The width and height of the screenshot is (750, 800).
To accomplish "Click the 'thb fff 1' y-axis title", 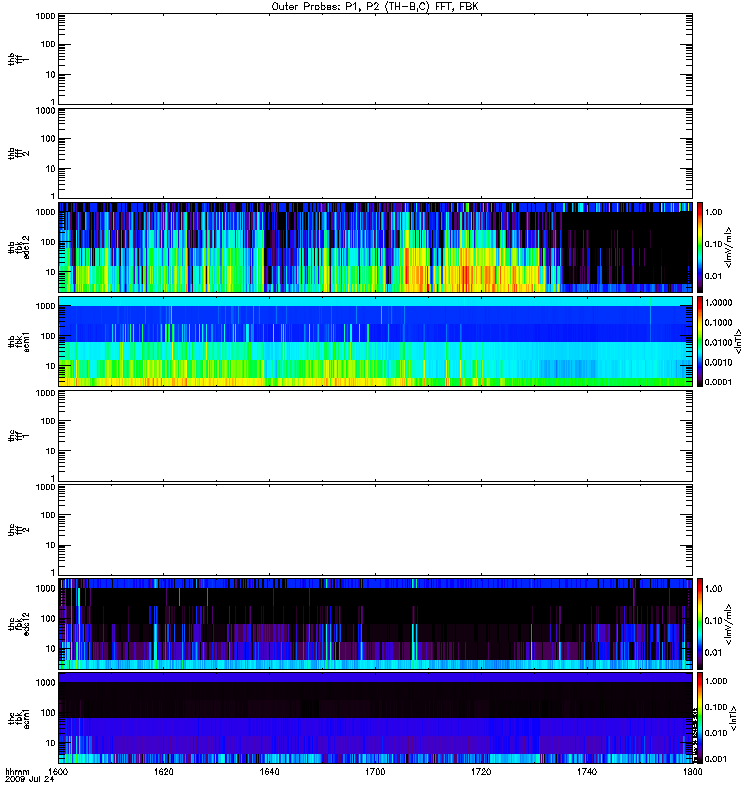I will point(19,59).
